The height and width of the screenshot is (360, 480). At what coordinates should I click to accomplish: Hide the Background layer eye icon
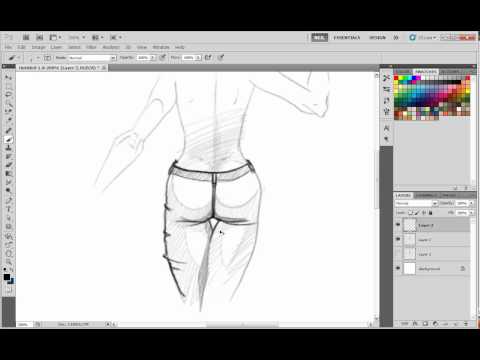398,268
